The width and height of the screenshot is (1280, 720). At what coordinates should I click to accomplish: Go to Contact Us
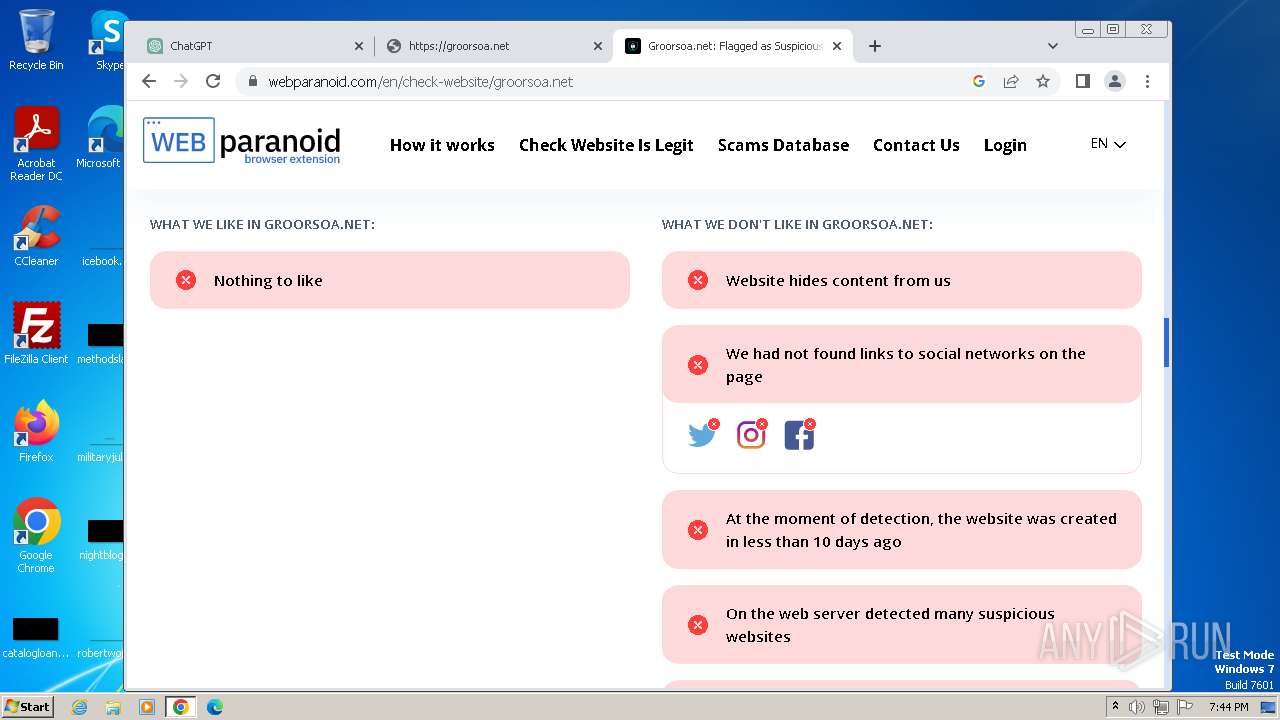click(916, 145)
